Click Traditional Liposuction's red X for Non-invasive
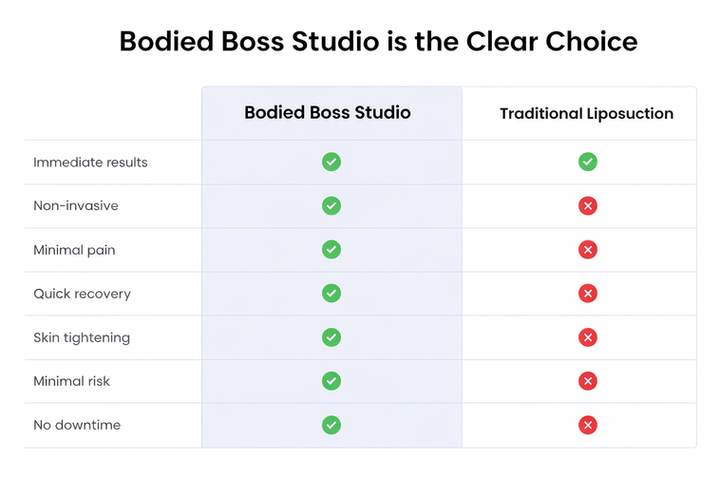This screenshot has height=480, width=720. (x=588, y=206)
